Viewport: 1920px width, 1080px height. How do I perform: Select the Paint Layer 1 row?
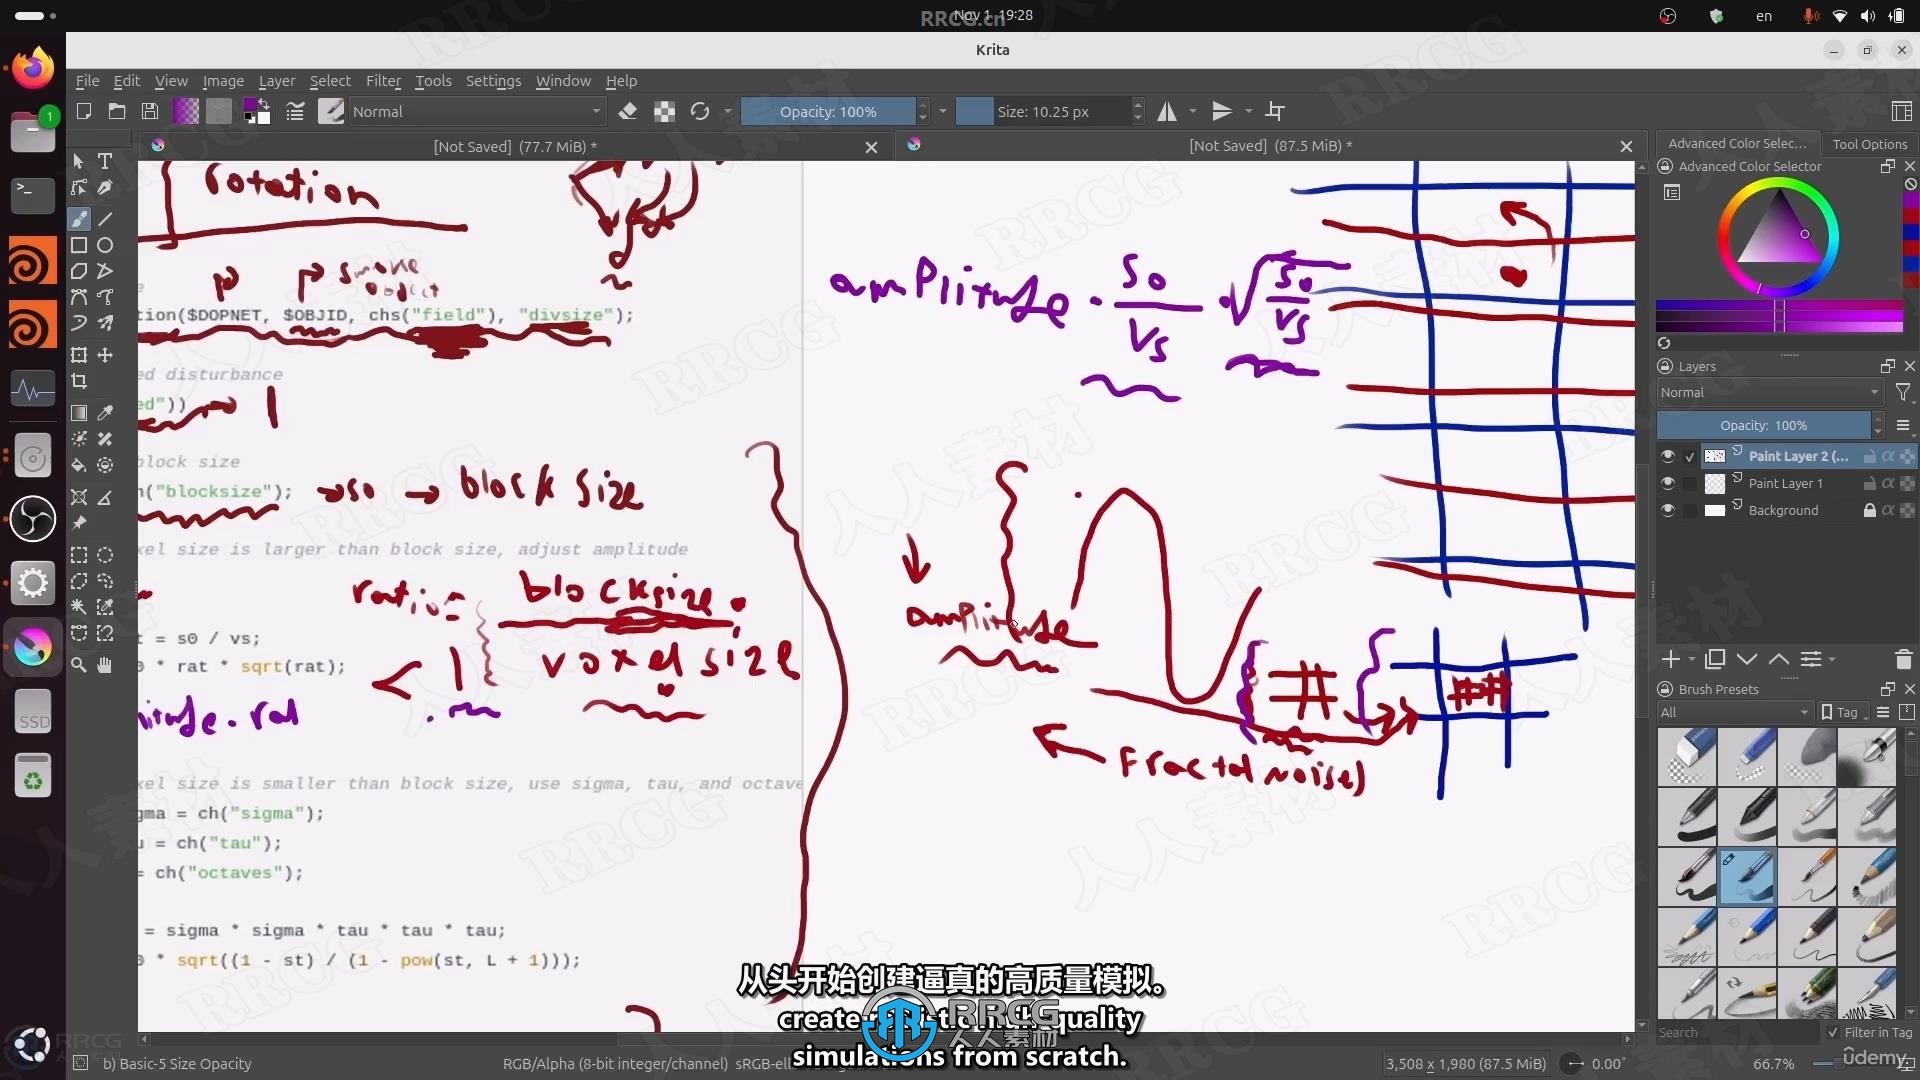pos(1785,483)
